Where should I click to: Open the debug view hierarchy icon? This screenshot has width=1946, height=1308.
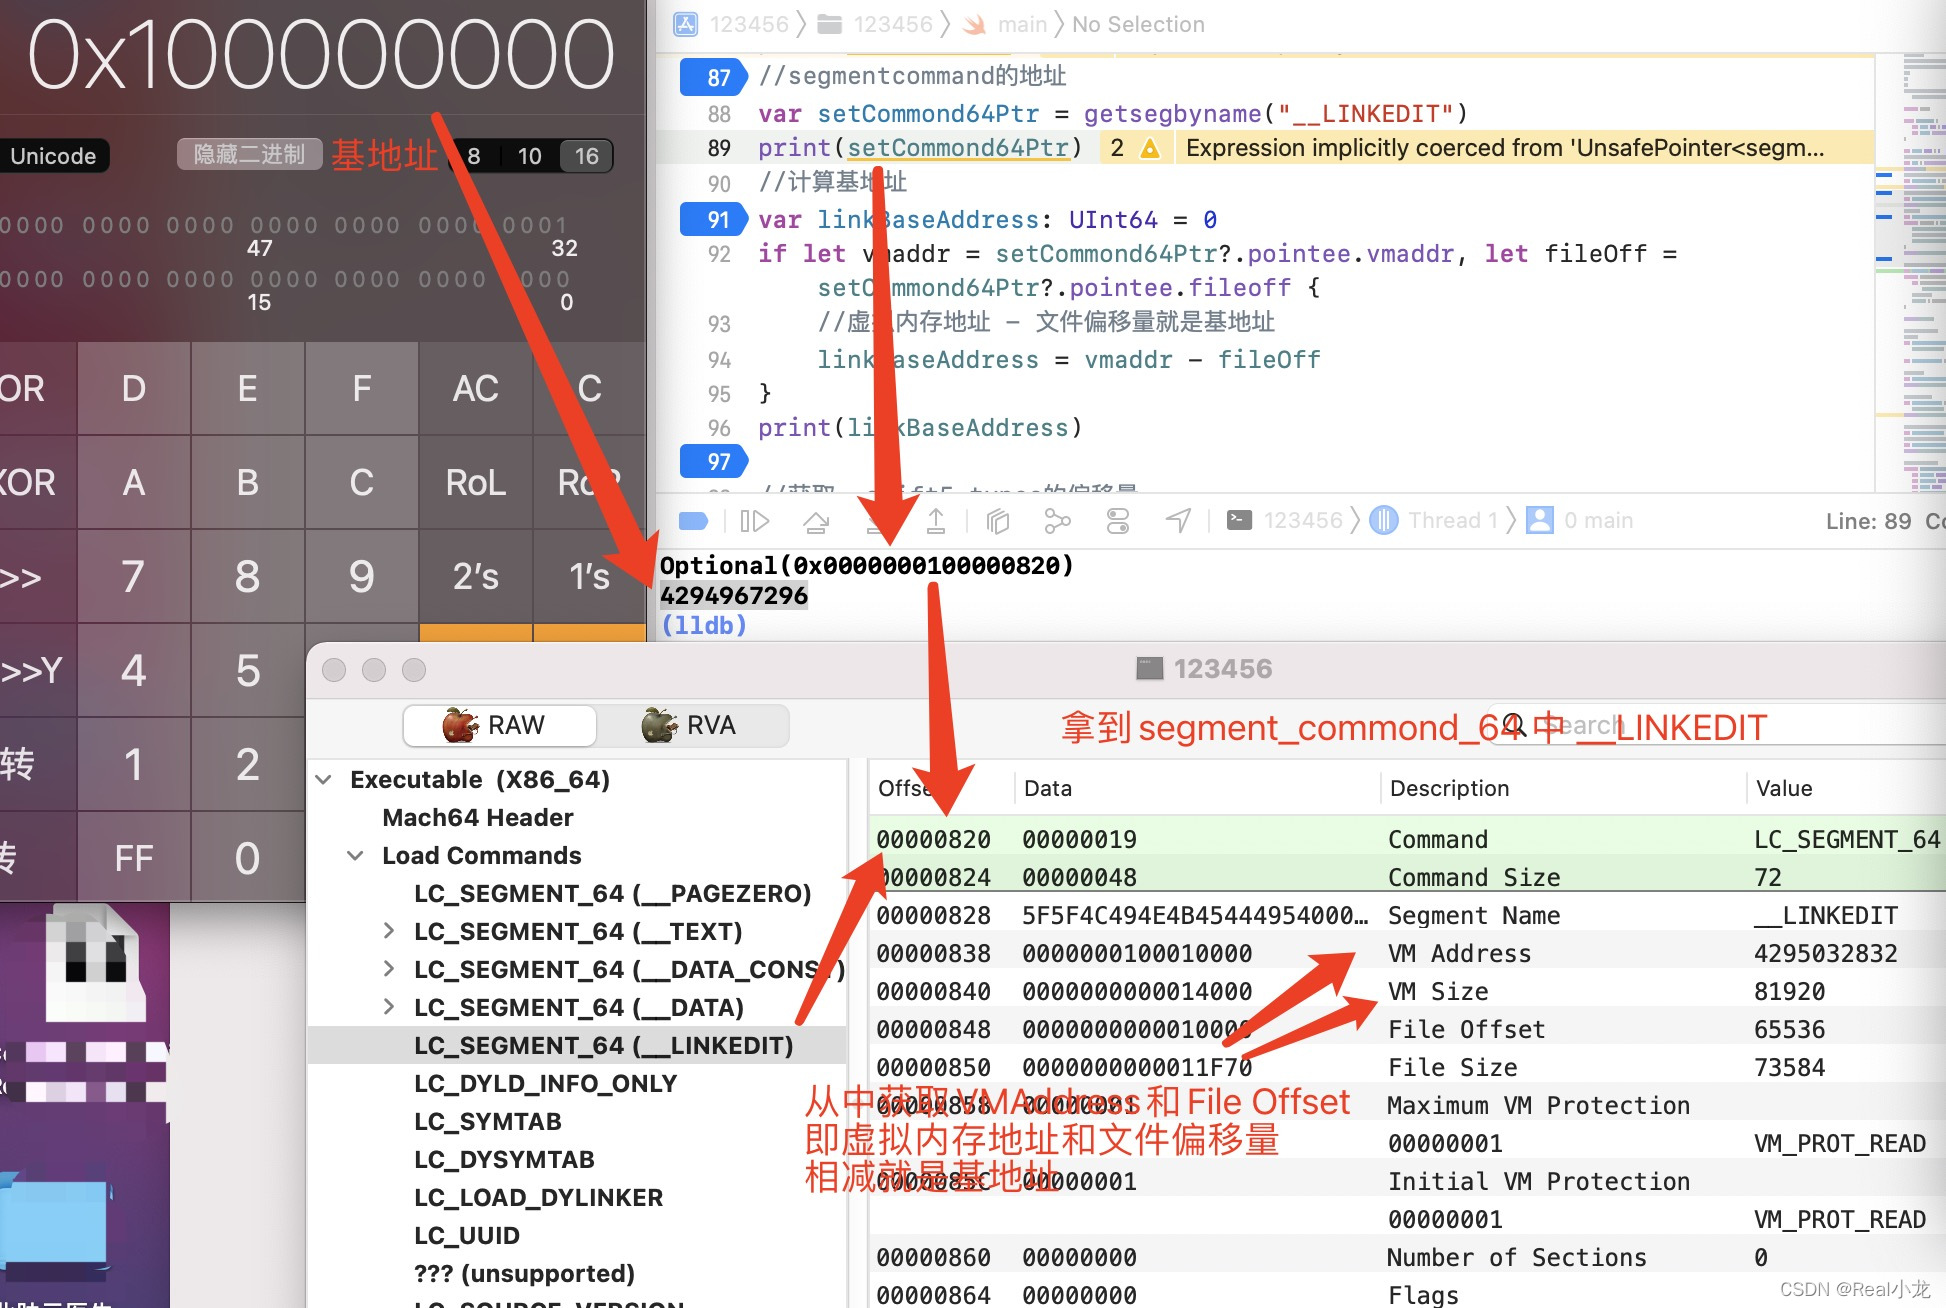(997, 521)
